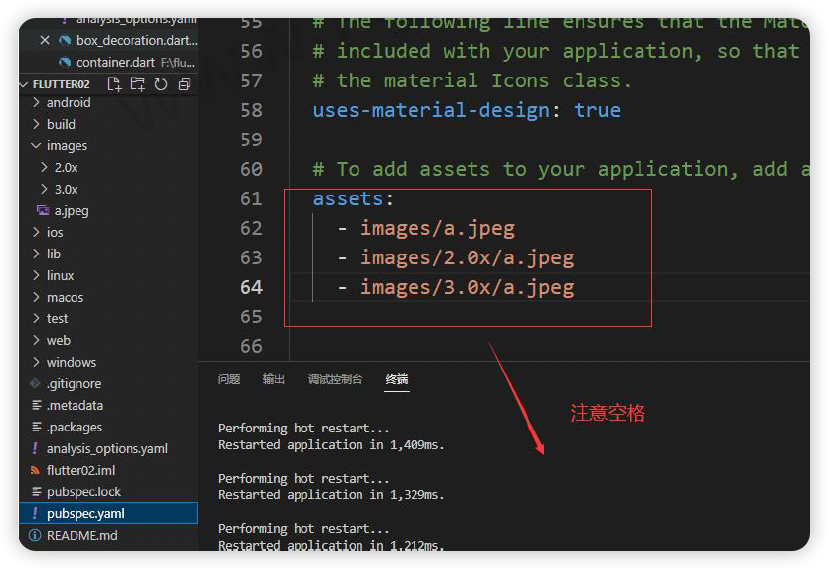Click the RSS icon beside flutter02.iml
This screenshot has height=569, width=828.
(x=35, y=470)
